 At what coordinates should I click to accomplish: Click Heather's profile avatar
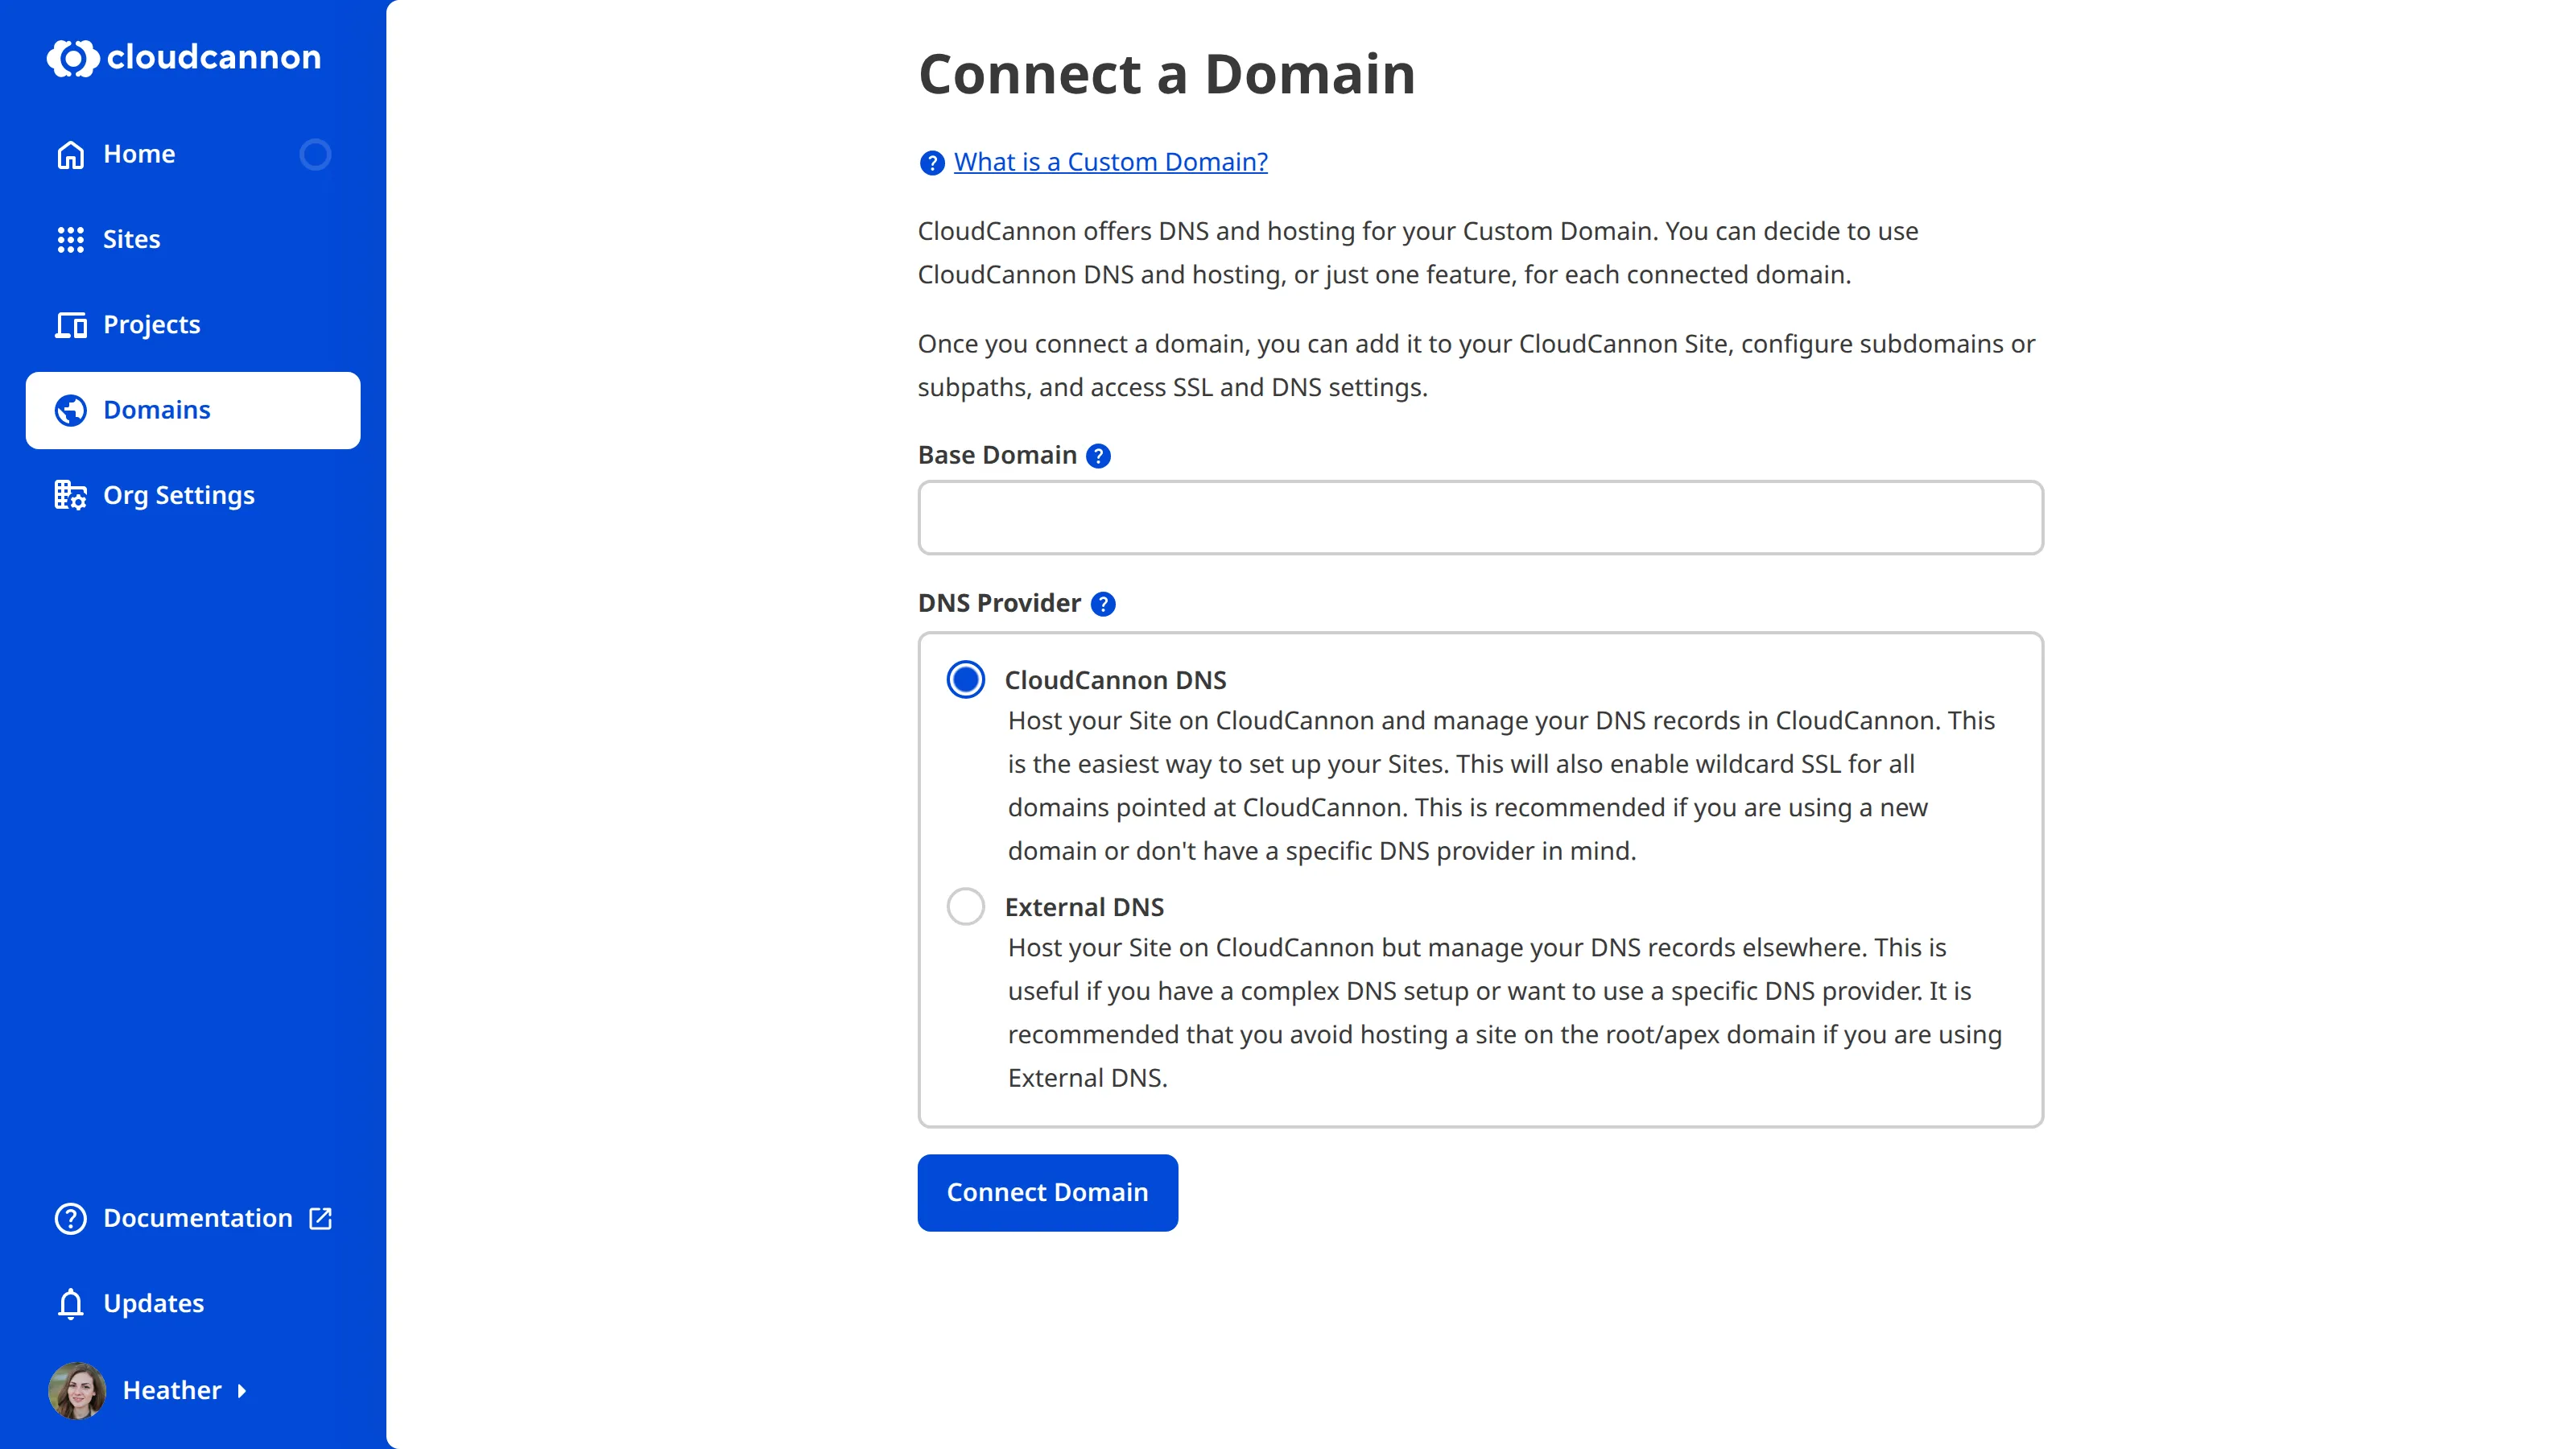[77, 1390]
